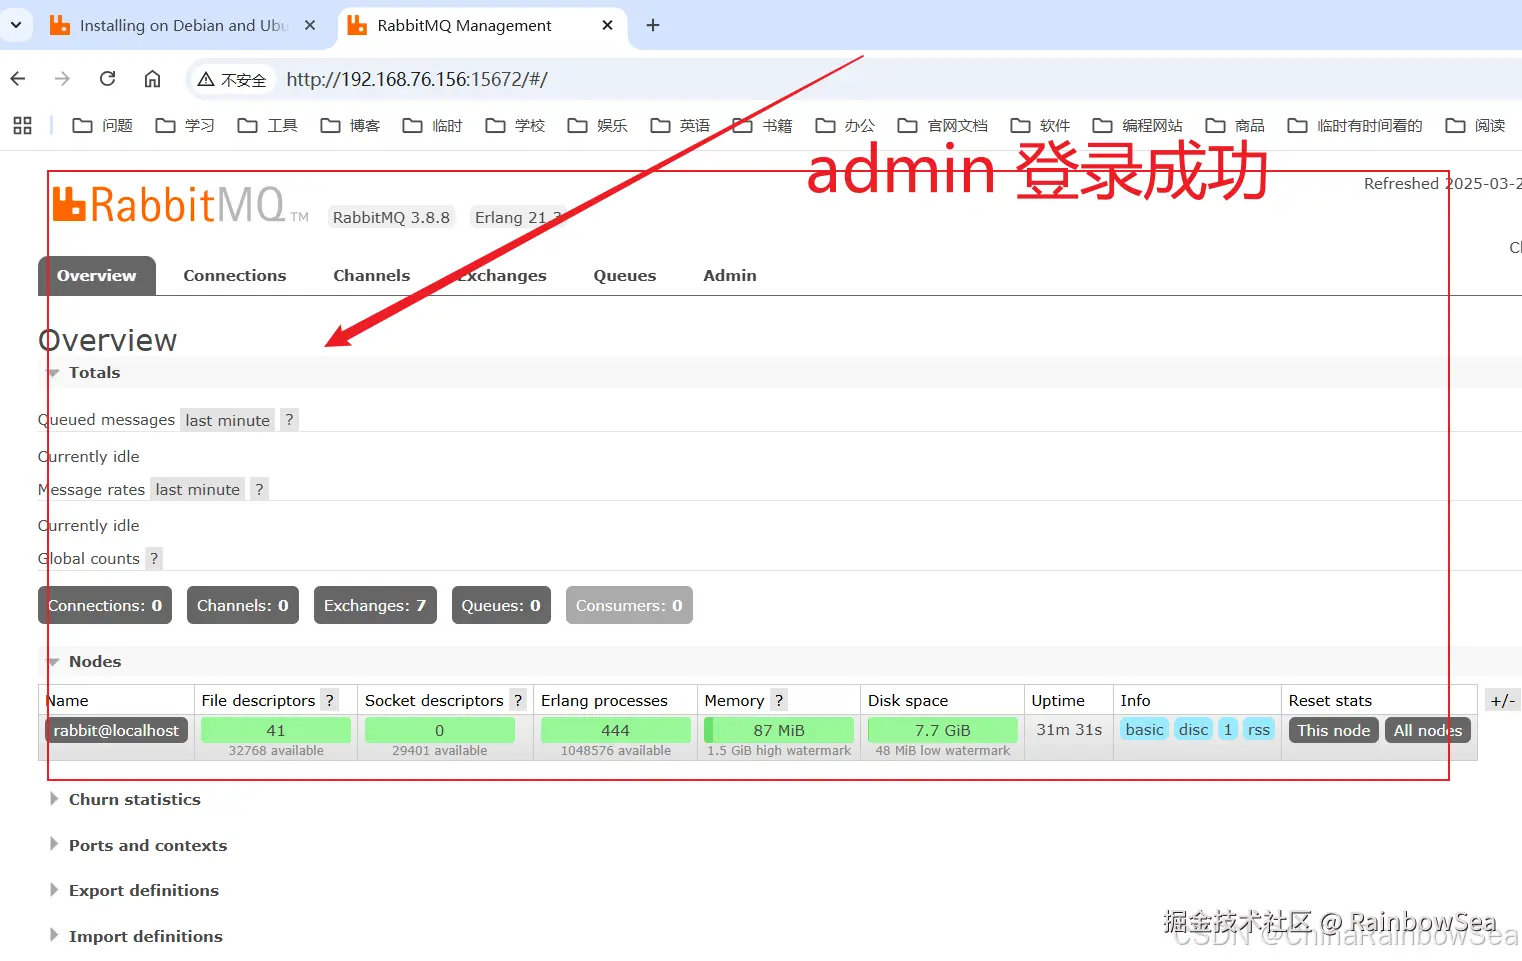1522x961 pixels.
Task: Open help for Queued messages
Action: click(x=289, y=420)
